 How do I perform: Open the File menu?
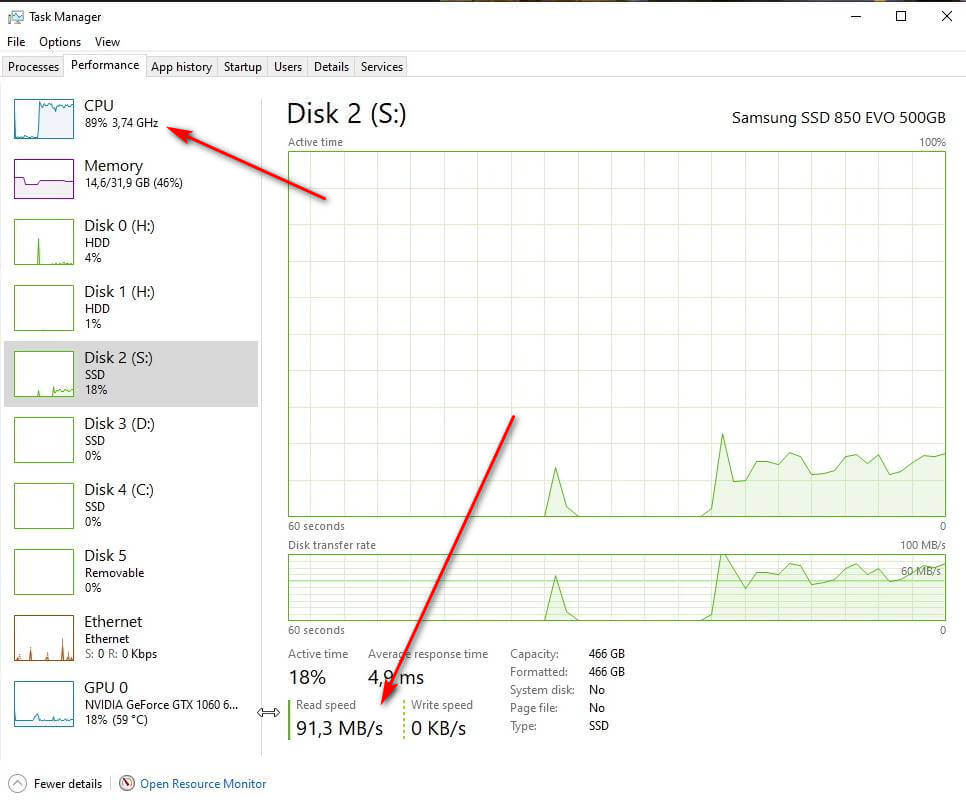[x=16, y=42]
